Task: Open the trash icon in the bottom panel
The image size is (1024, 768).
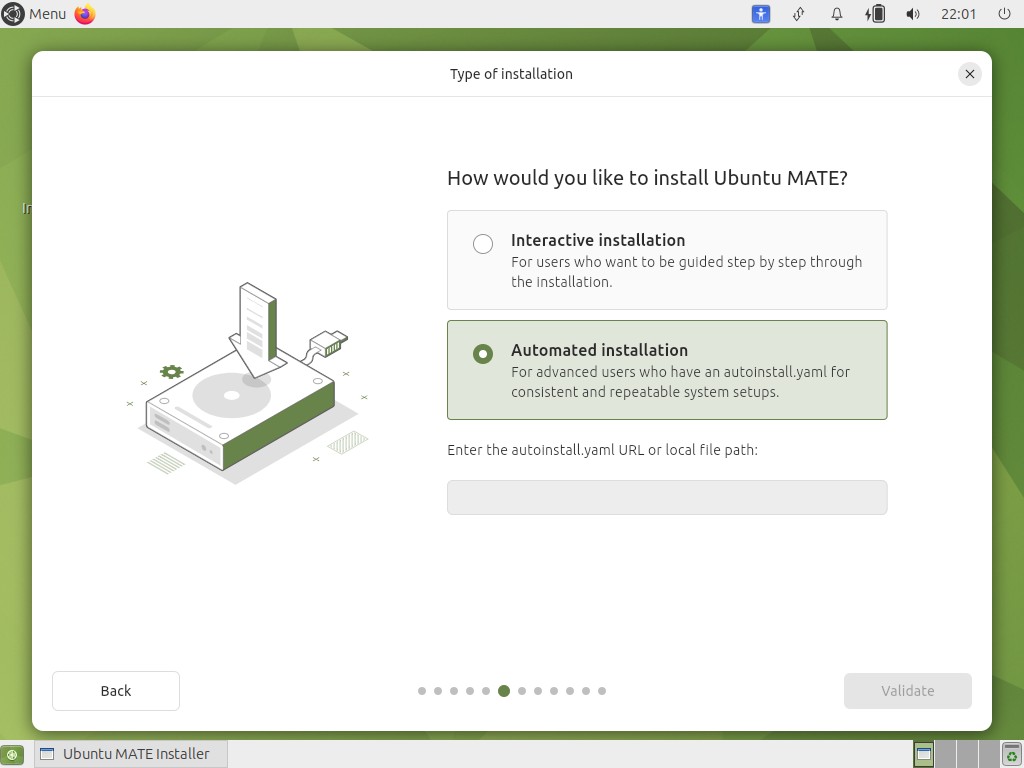Action: point(1012,754)
